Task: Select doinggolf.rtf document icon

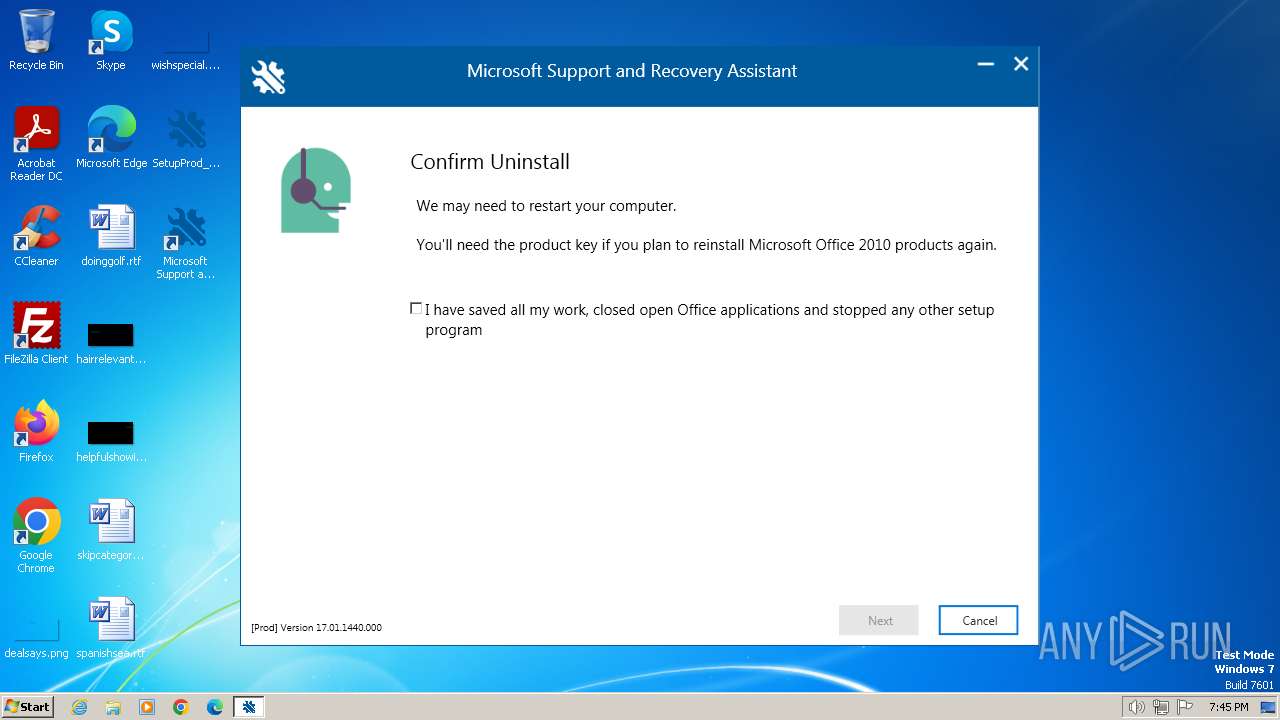Action: pos(111,236)
